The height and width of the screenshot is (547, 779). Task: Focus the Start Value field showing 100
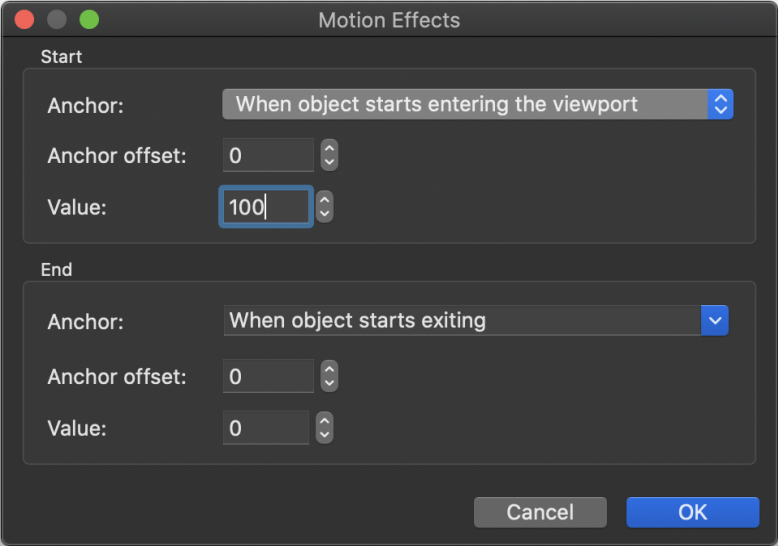pyautogui.click(x=266, y=207)
